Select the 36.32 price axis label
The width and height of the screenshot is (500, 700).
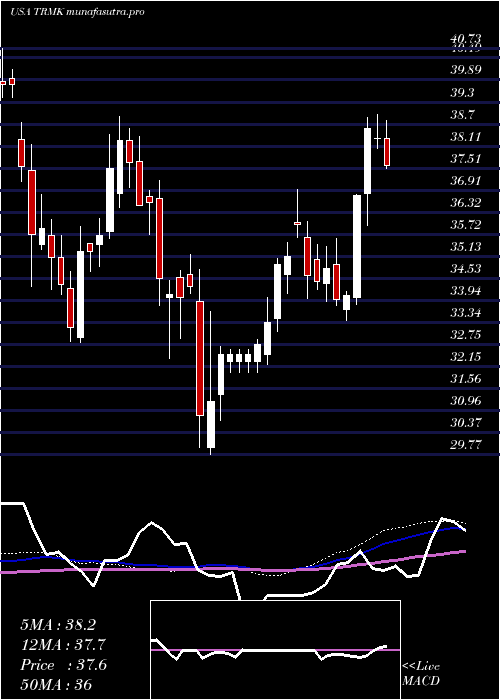coord(466,203)
